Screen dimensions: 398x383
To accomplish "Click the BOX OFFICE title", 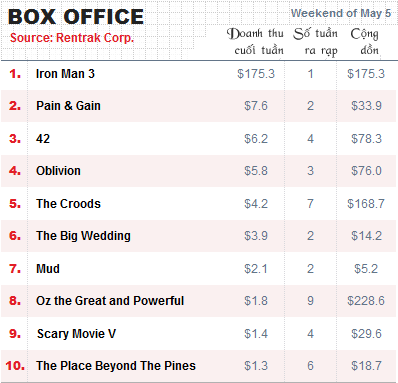I will pos(76,17).
